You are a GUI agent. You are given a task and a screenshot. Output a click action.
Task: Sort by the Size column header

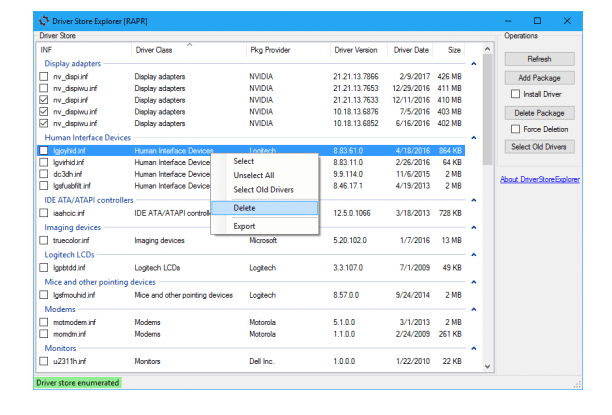click(x=449, y=50)
